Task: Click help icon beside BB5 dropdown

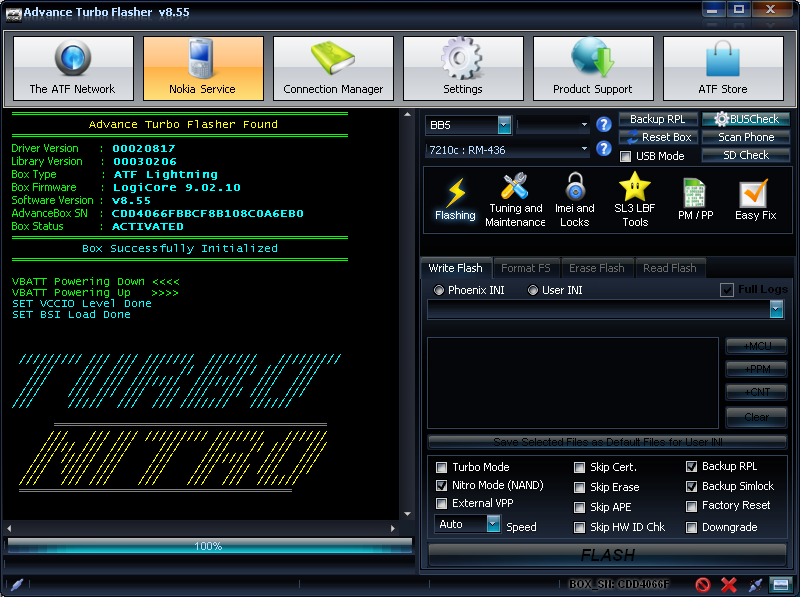Action: (x=604, y=125)
